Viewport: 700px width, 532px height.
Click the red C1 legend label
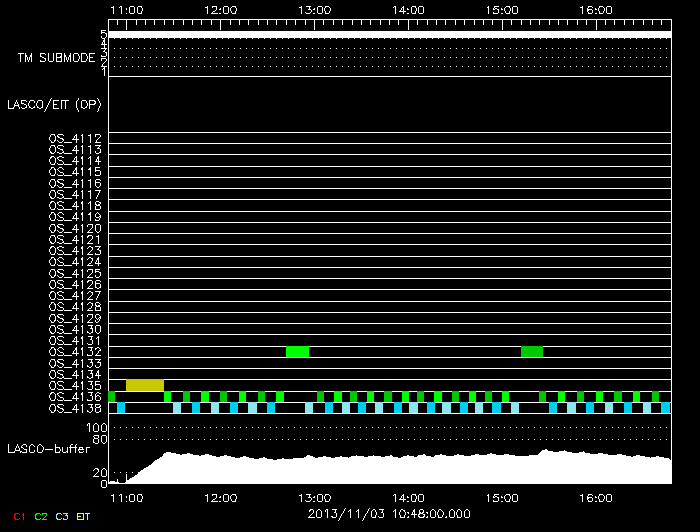click(15, 516)
